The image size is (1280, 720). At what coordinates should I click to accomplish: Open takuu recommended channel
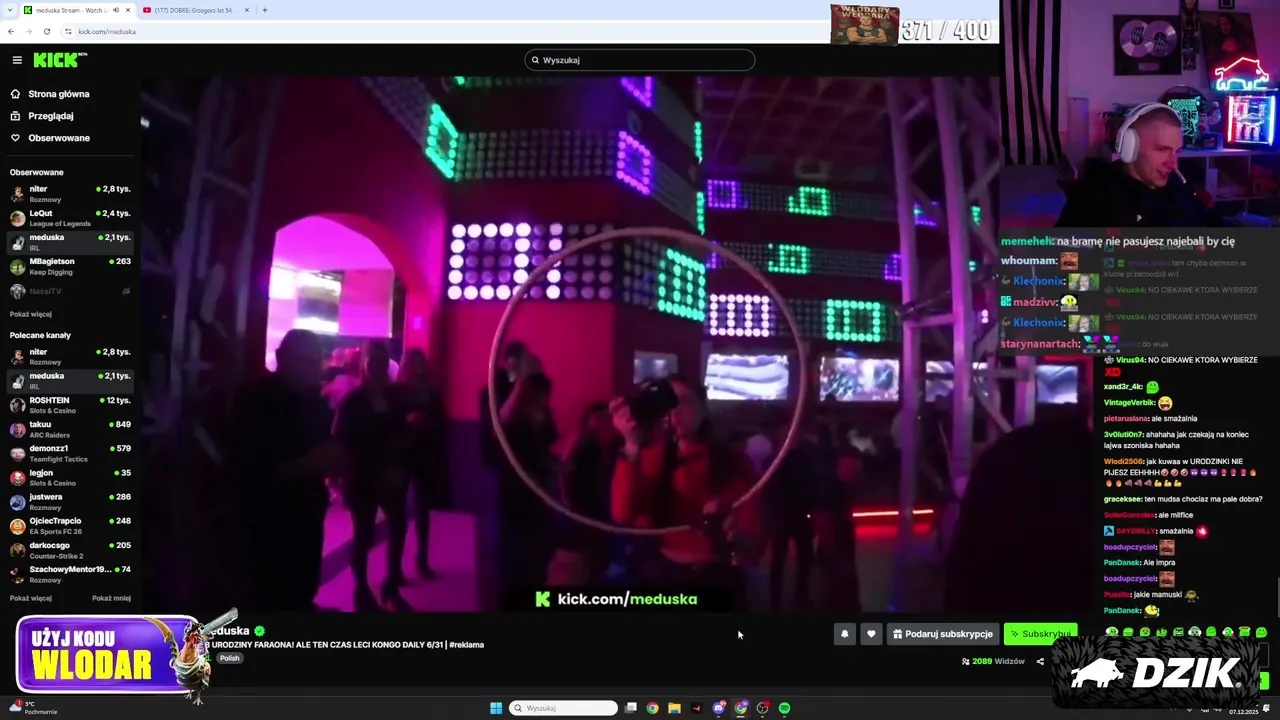[x=70, y=428]
